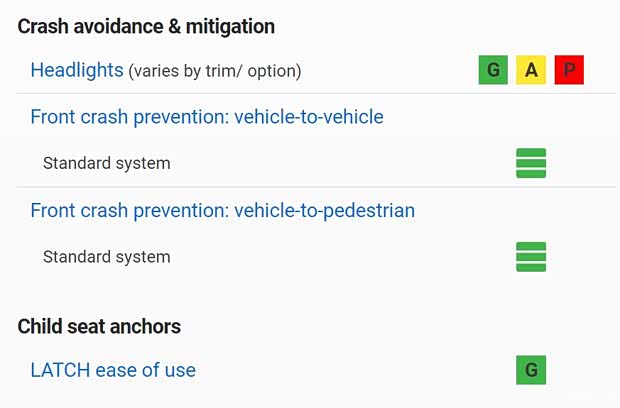Click the yellow A headlight rating icon
The height and width of the screenshot is (408, 620).
tap(531, 70)
